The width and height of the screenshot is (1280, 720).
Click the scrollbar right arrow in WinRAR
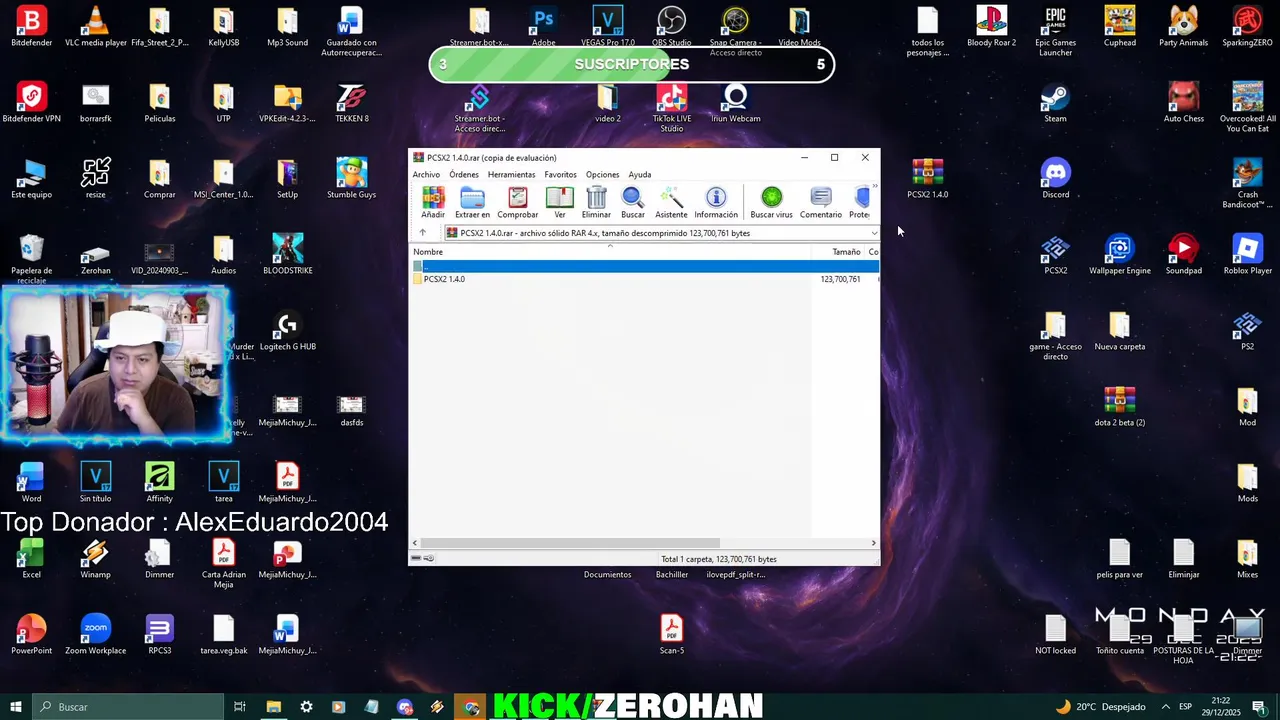tap(873, 543)
